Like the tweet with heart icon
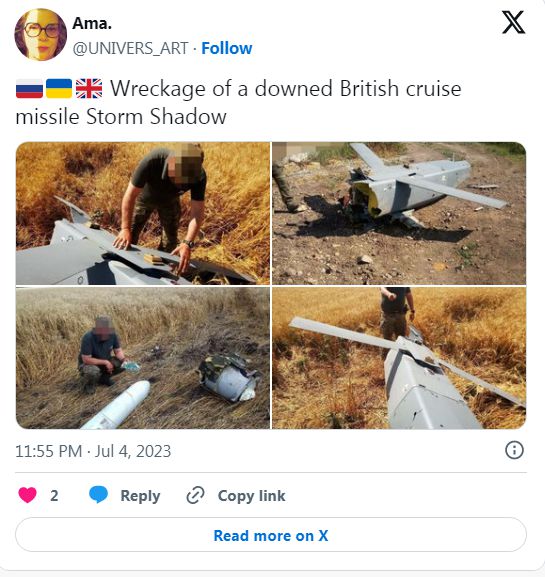545x577 pixels. tap(27, 495)
